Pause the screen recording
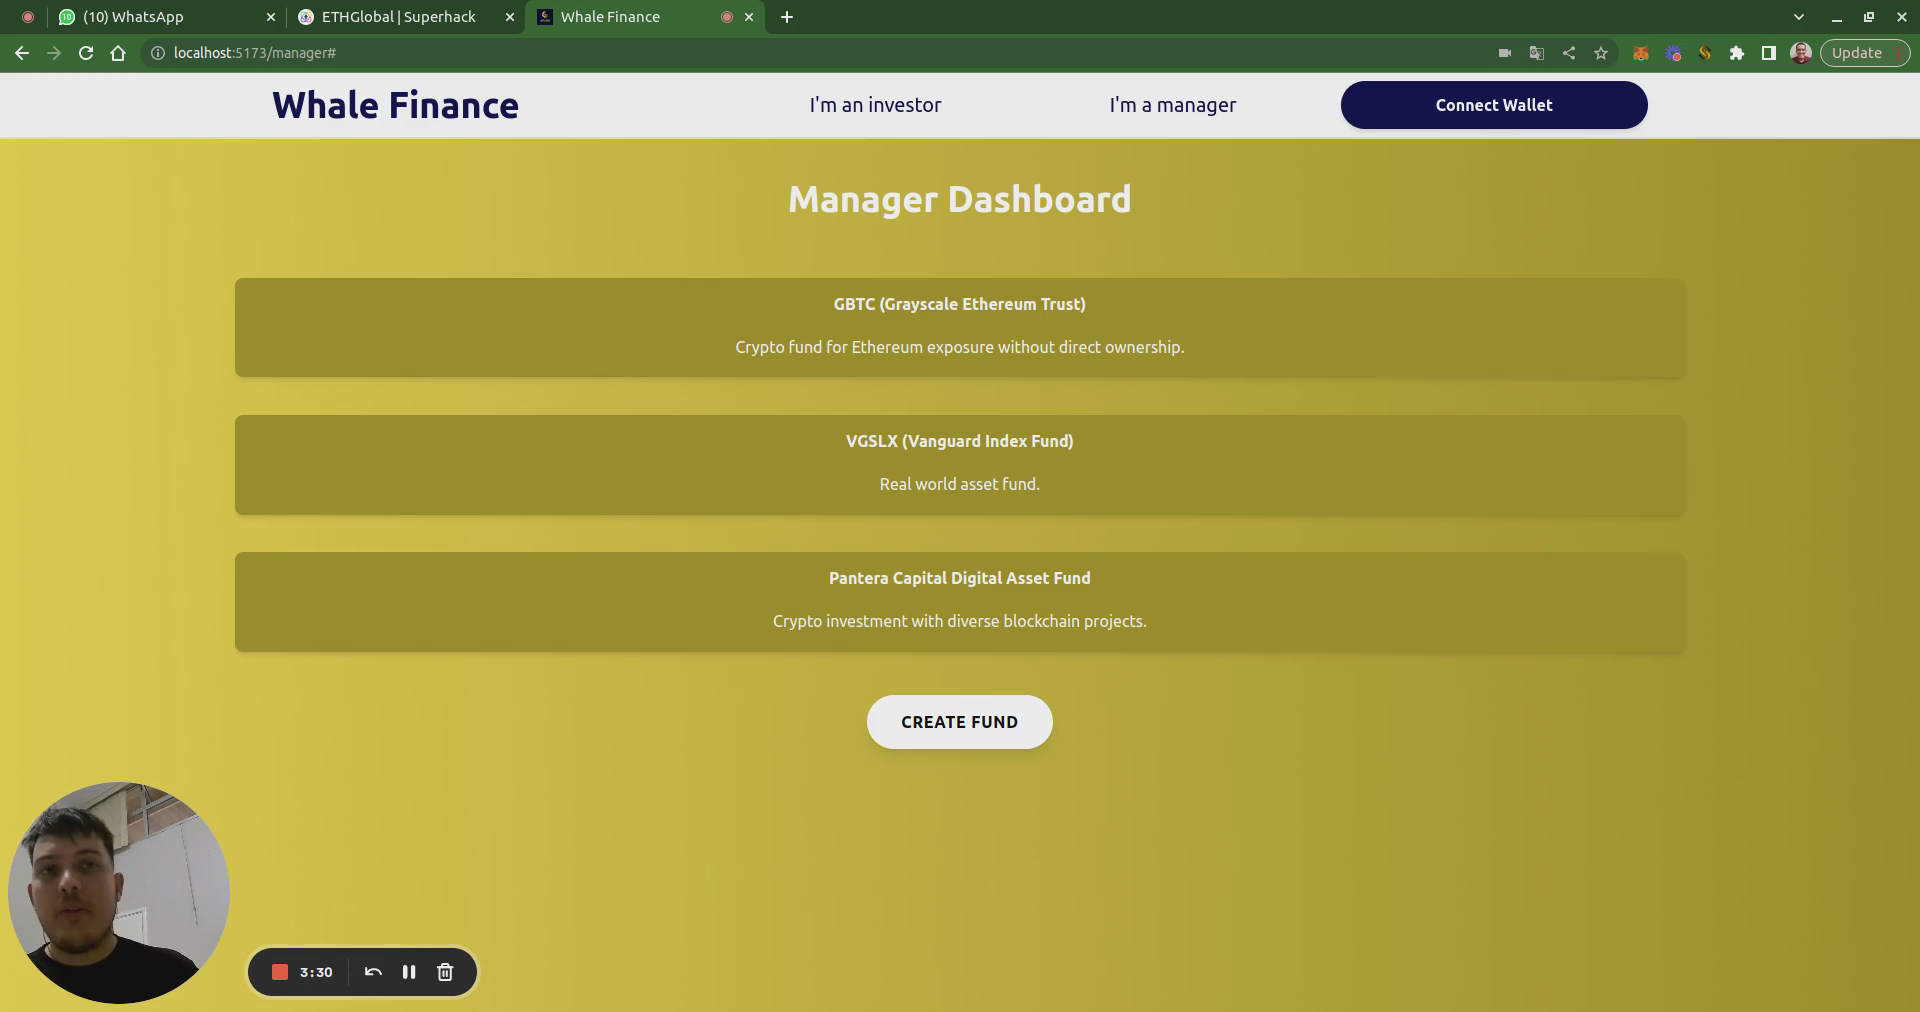 tap(409, 972)
